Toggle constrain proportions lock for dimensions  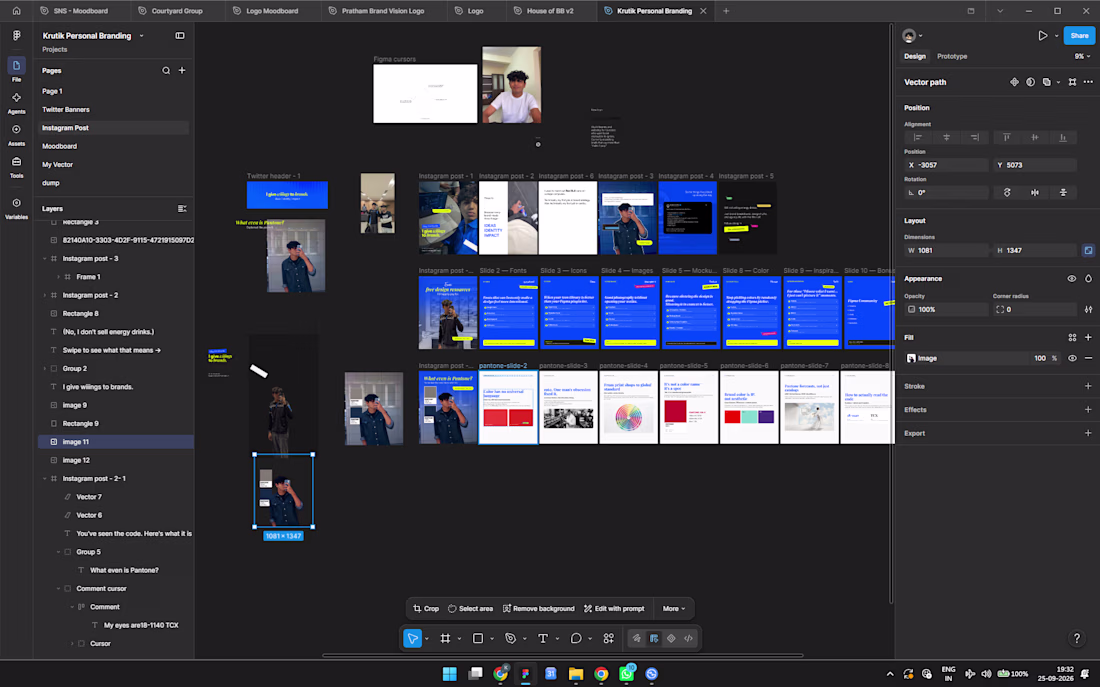(x=1088, y=251)
